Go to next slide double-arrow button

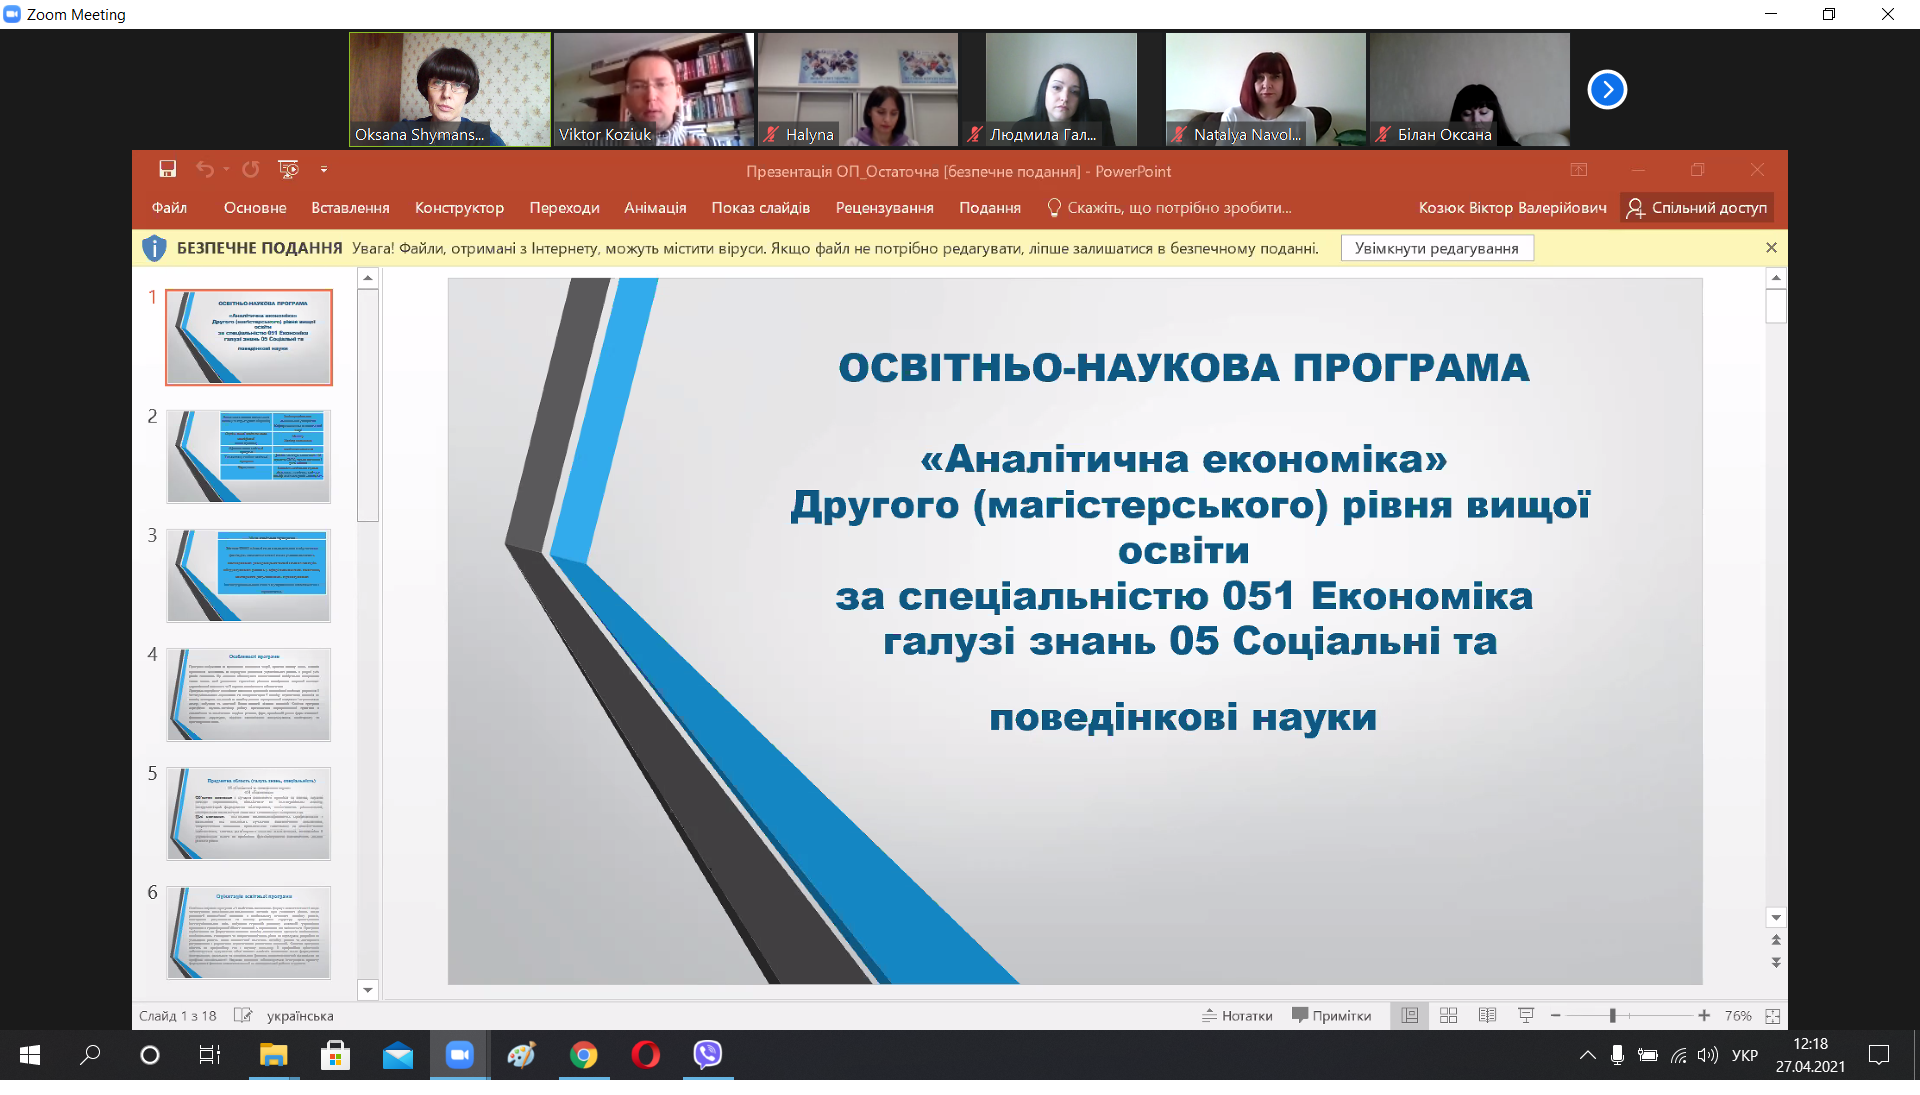(x=1776, y=962)
